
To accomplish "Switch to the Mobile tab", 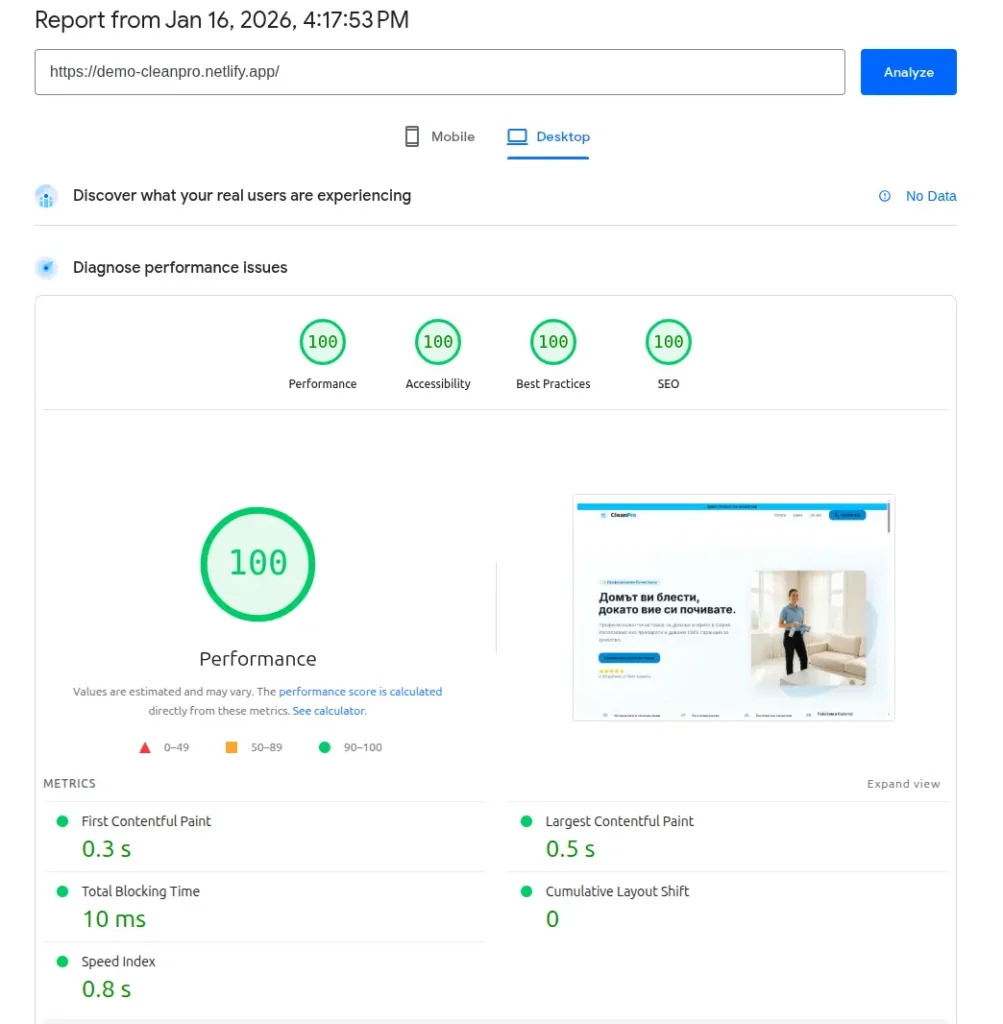I will 440,136.
